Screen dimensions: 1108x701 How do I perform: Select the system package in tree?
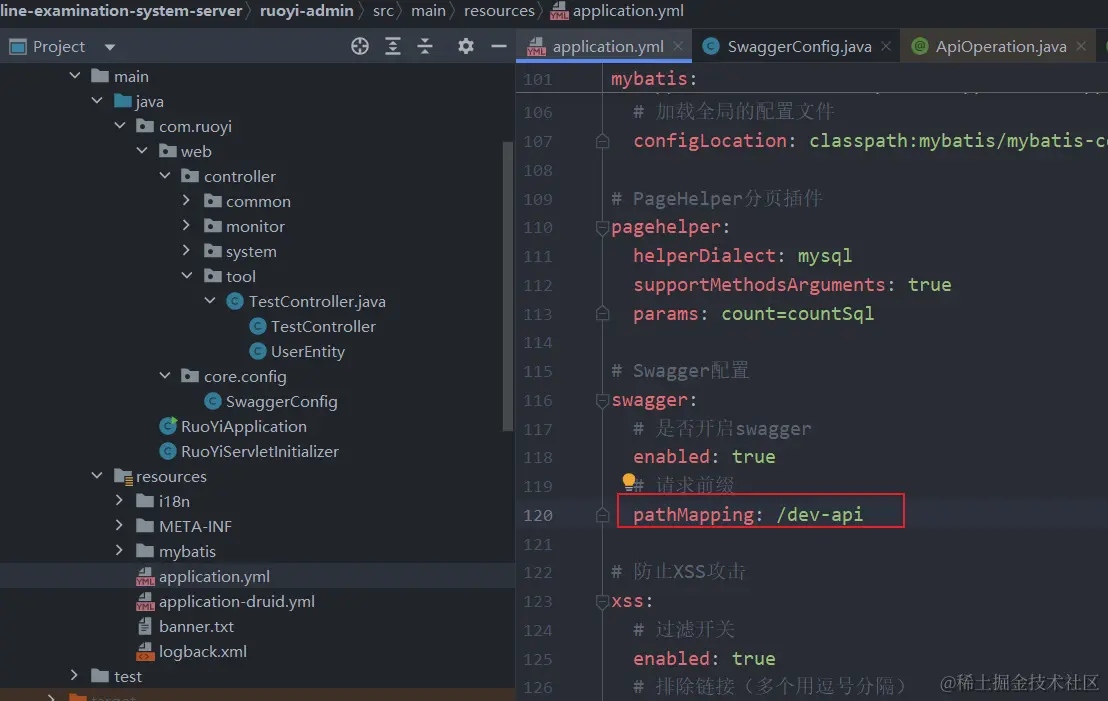(x=251, y=252)
